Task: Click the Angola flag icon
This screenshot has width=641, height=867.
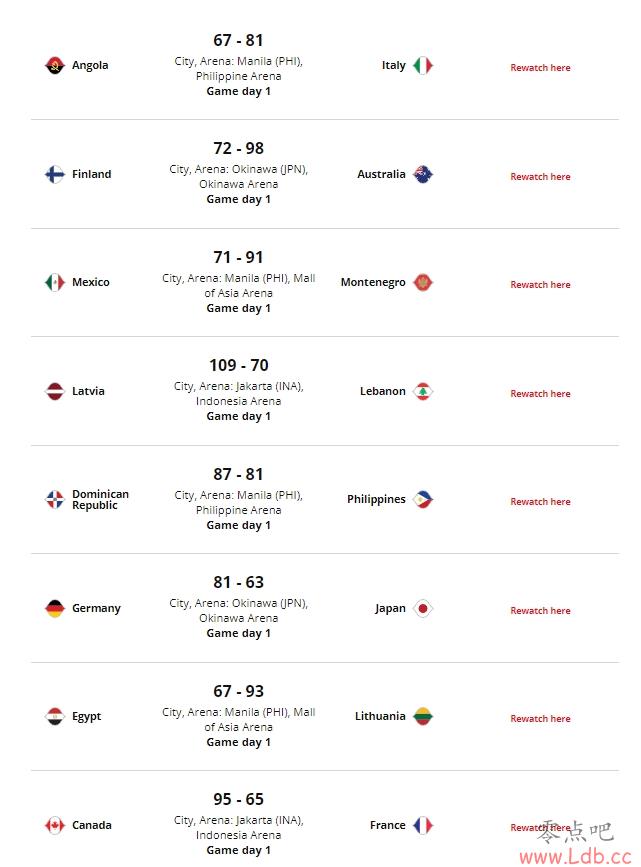Action: pos(55,65)
